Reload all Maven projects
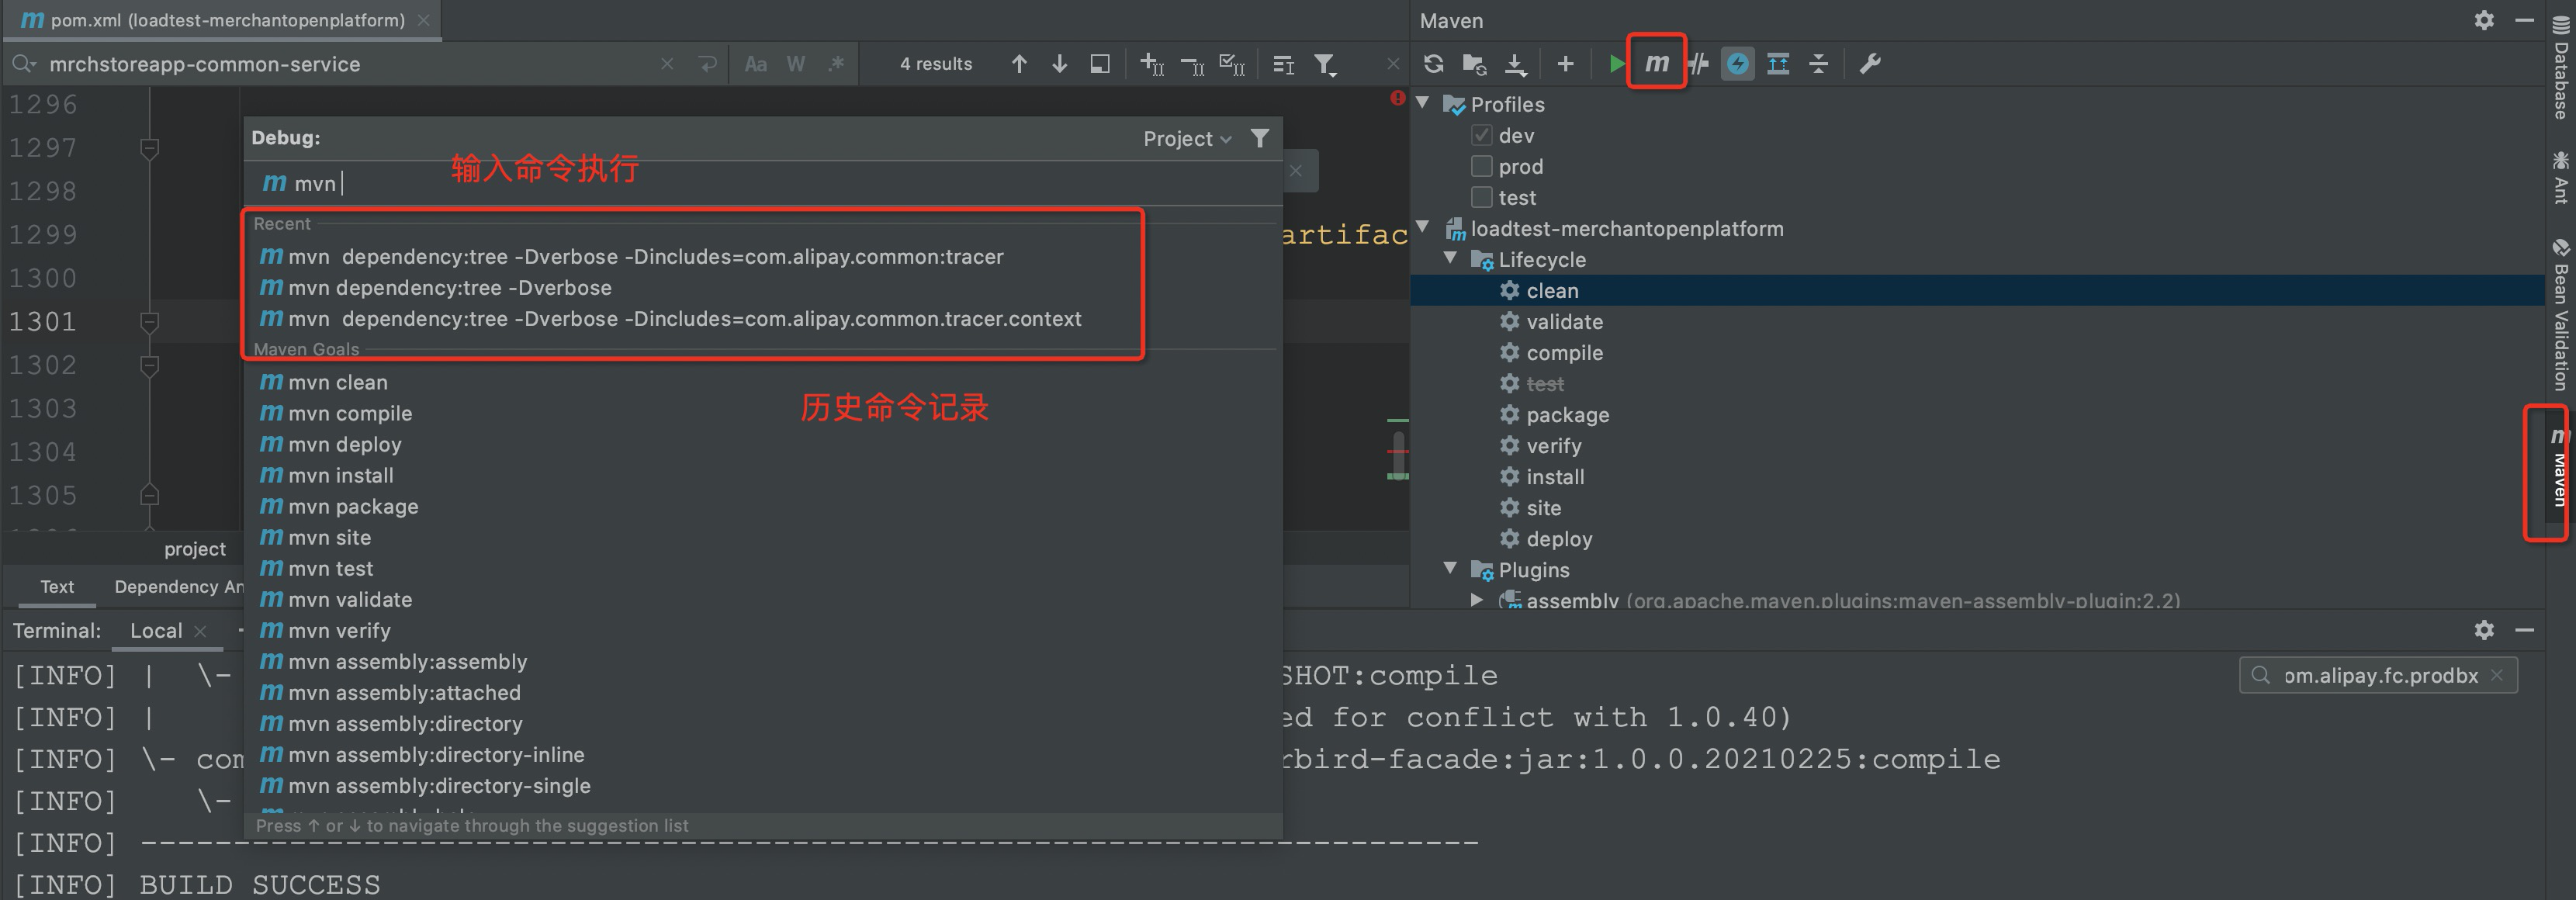 point(1434,63)
